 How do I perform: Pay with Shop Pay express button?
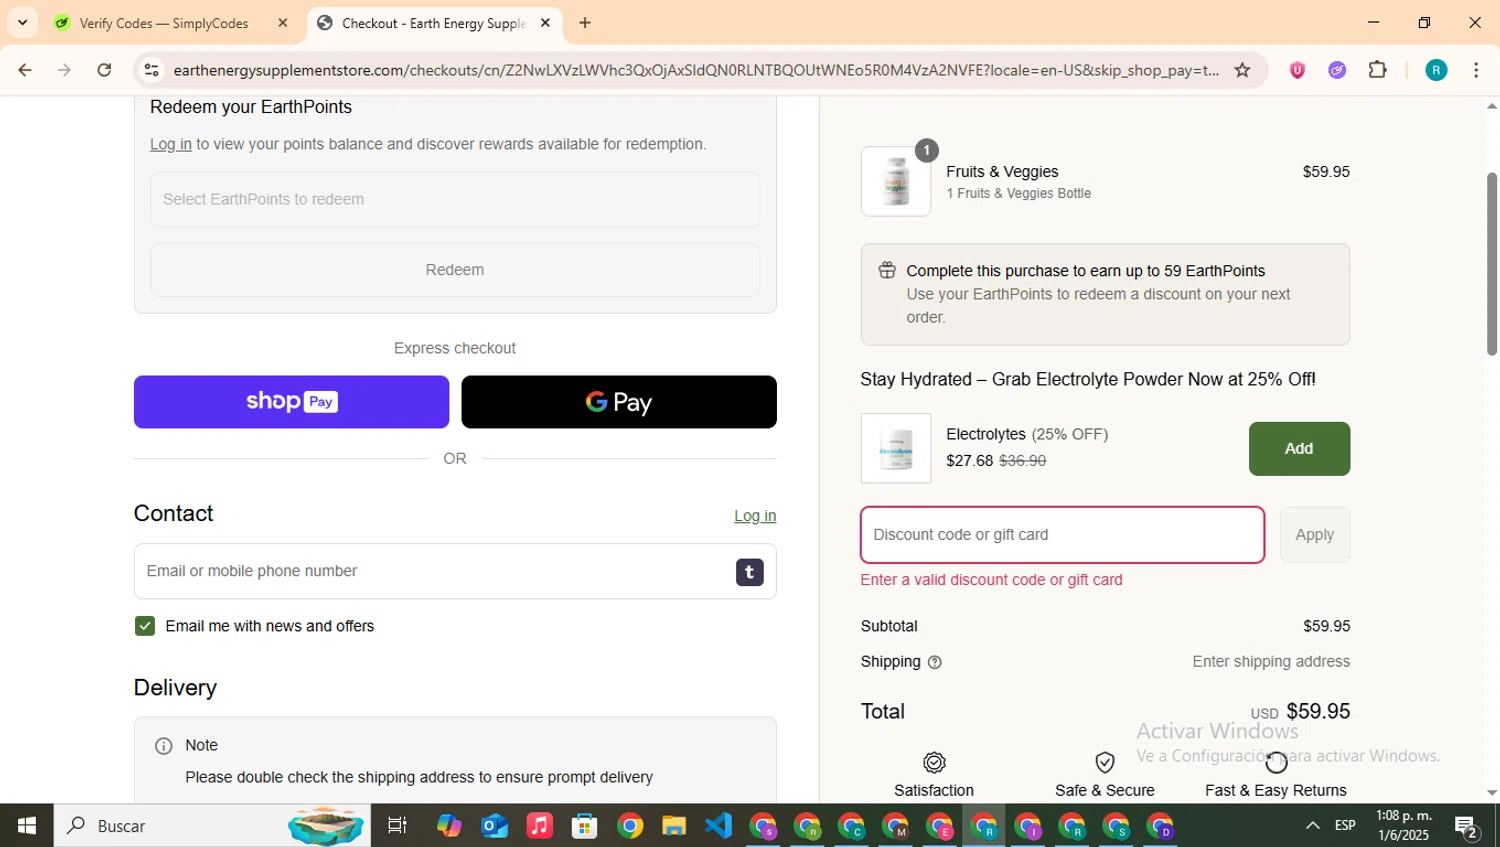point(291,402)
